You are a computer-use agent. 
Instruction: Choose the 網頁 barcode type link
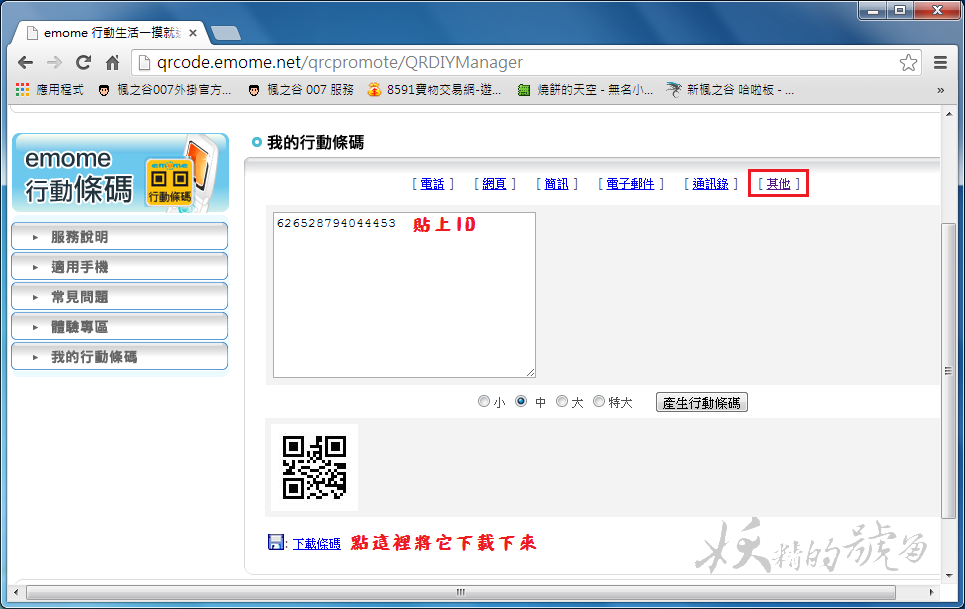tap(494, 184)
